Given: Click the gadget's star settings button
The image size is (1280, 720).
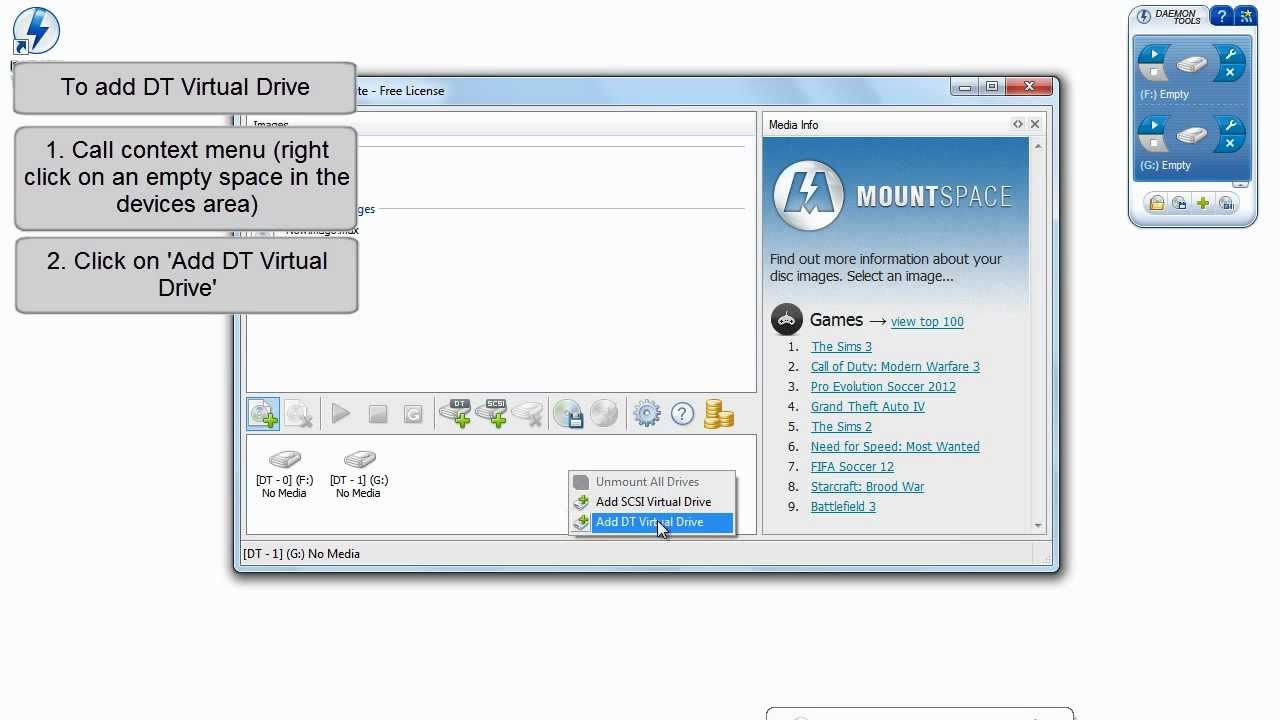Looking at the screenshot, I should point(1246,16).
